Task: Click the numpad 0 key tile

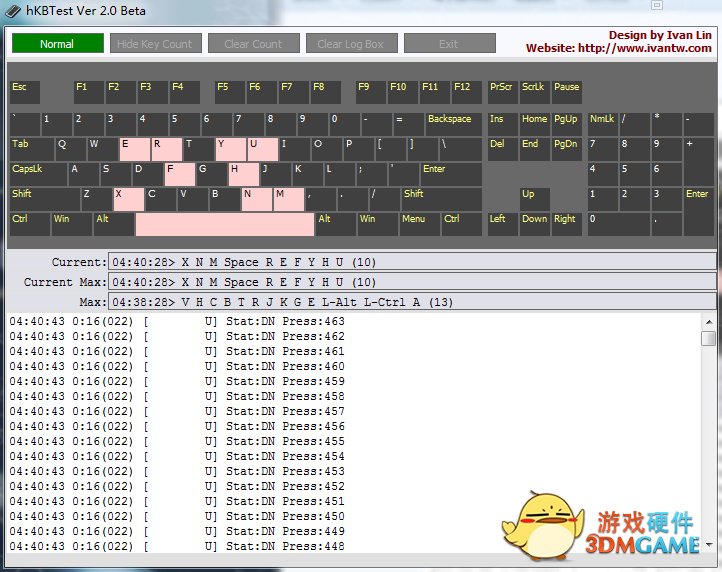Action: pos(619,224)
